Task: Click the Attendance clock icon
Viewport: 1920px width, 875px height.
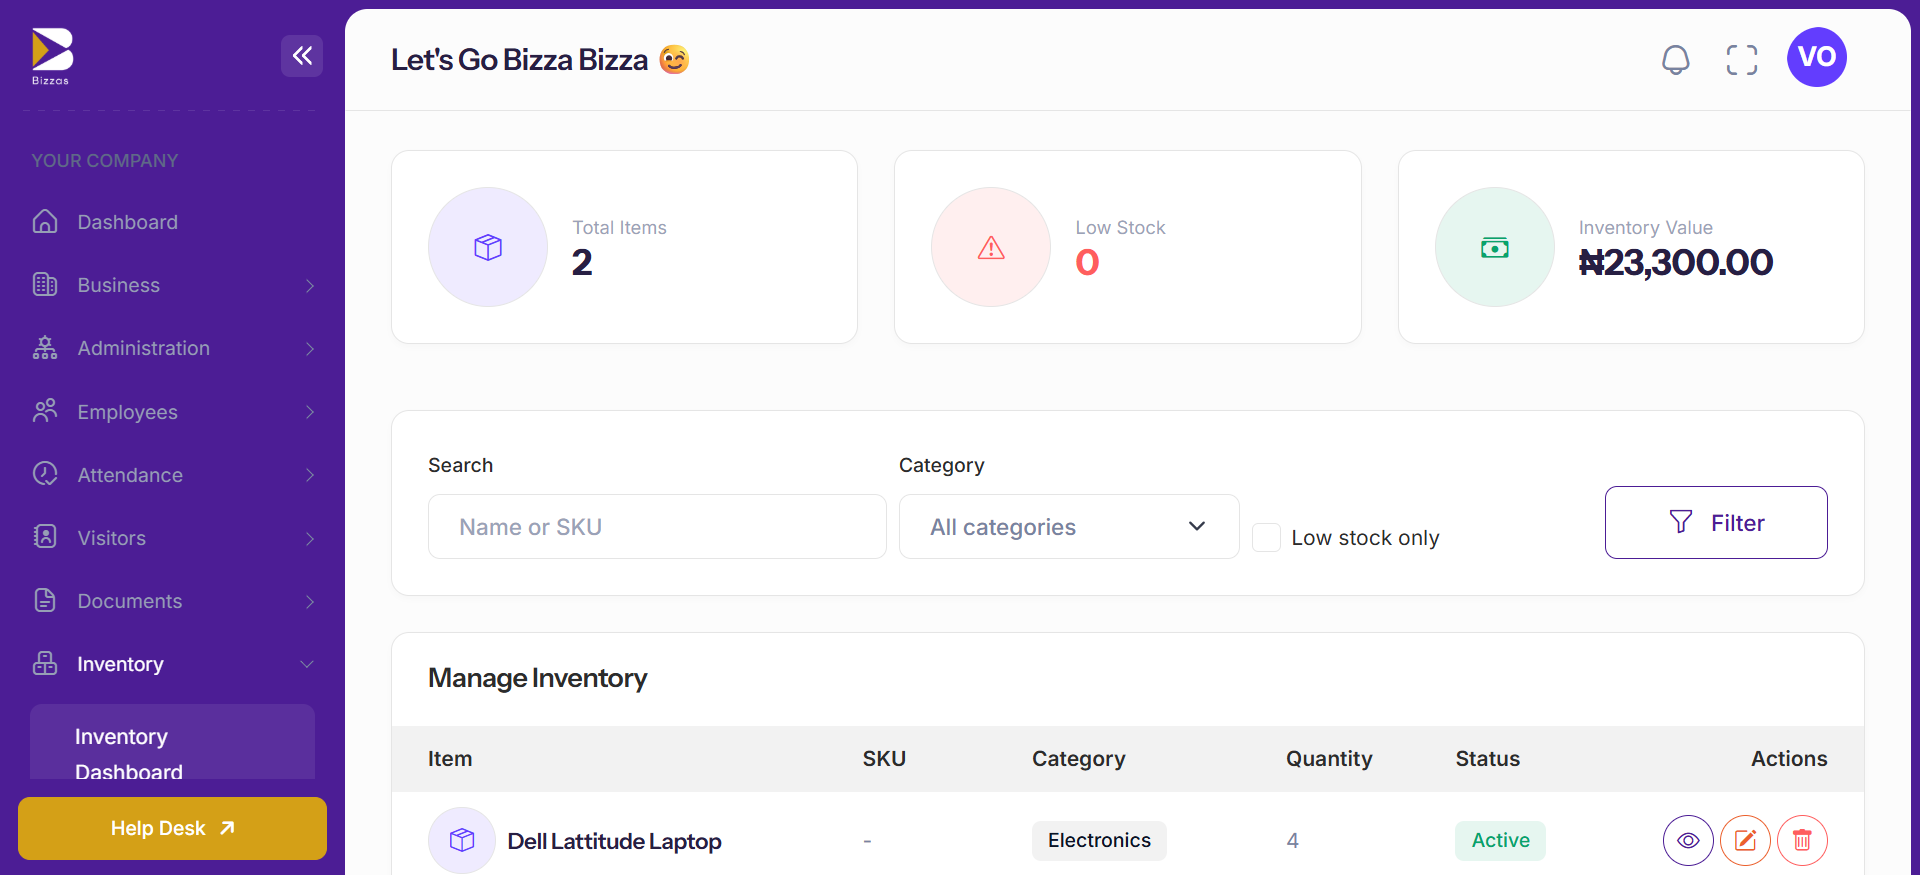Action: [45, 474]
